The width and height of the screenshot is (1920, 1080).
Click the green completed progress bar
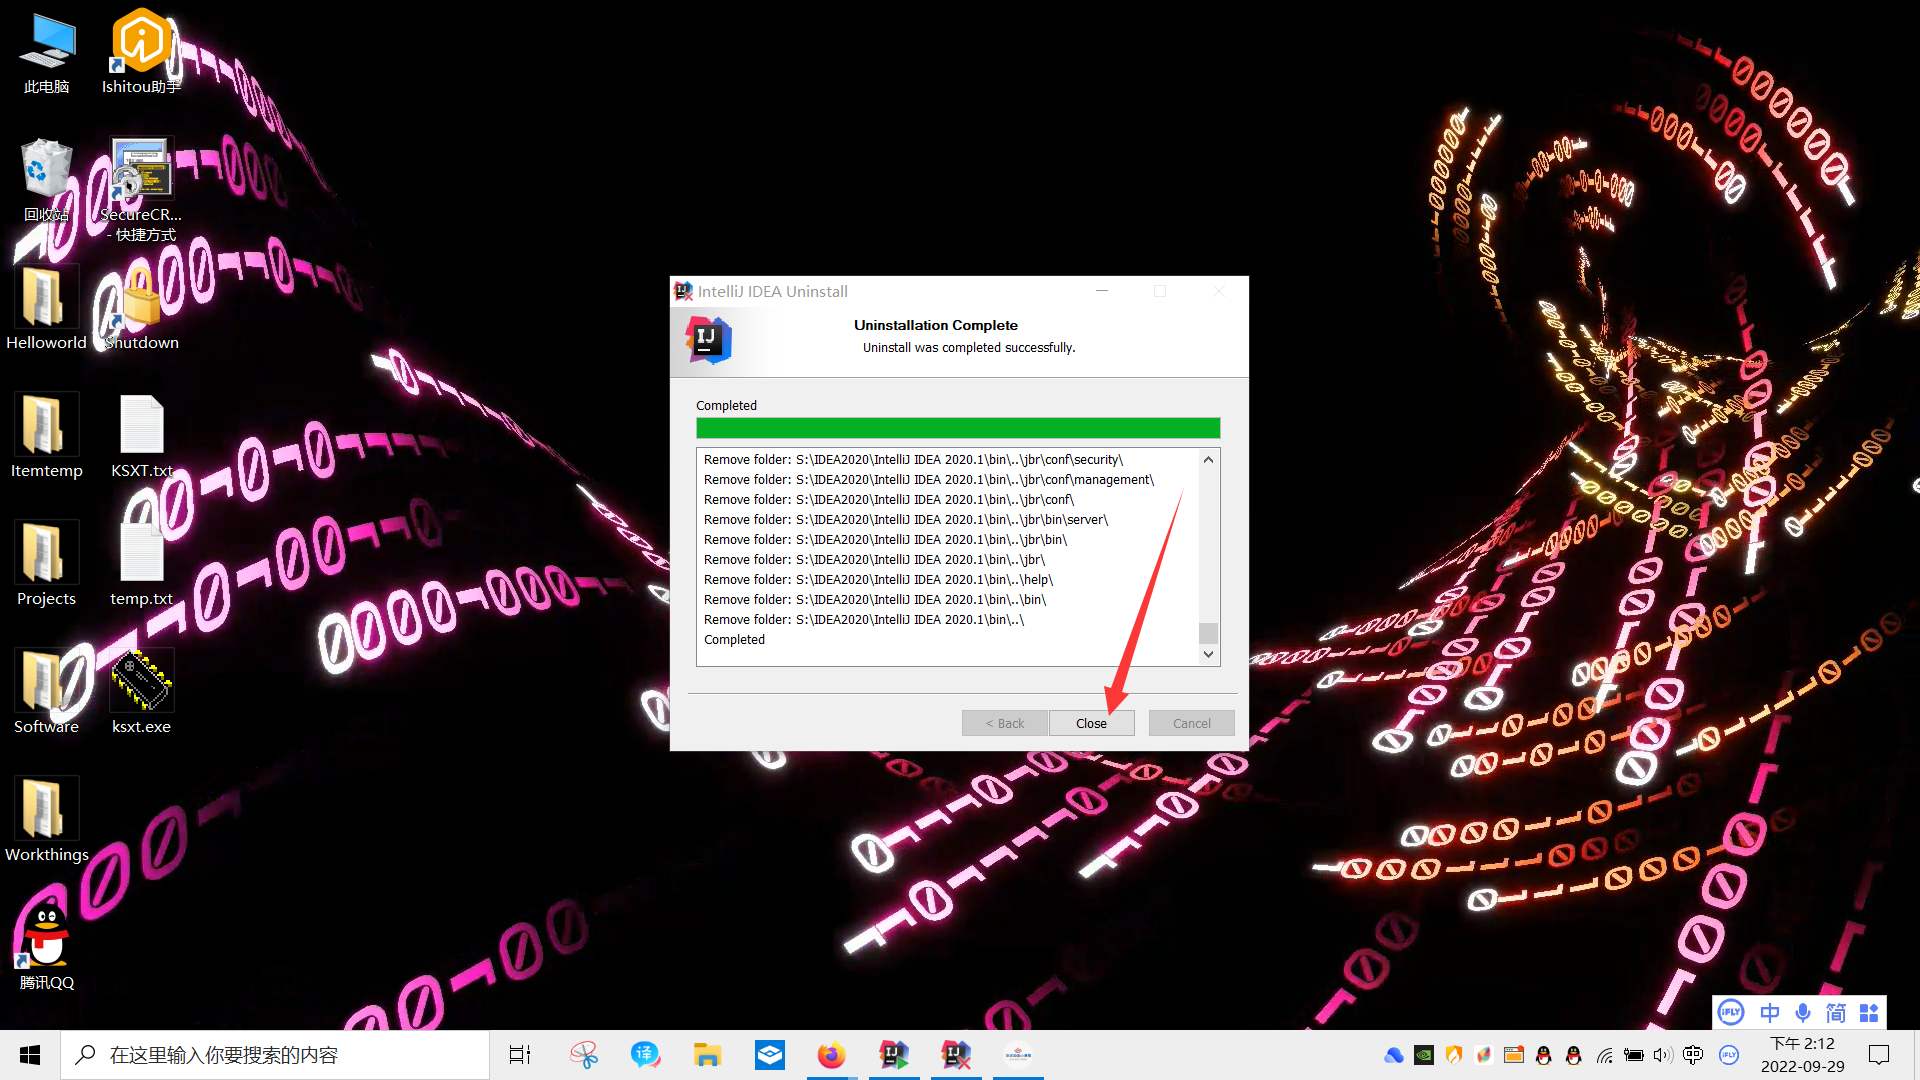957,428
